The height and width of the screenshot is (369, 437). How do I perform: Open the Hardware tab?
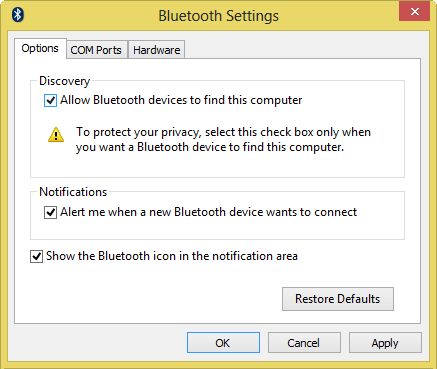tap(157, 50)
